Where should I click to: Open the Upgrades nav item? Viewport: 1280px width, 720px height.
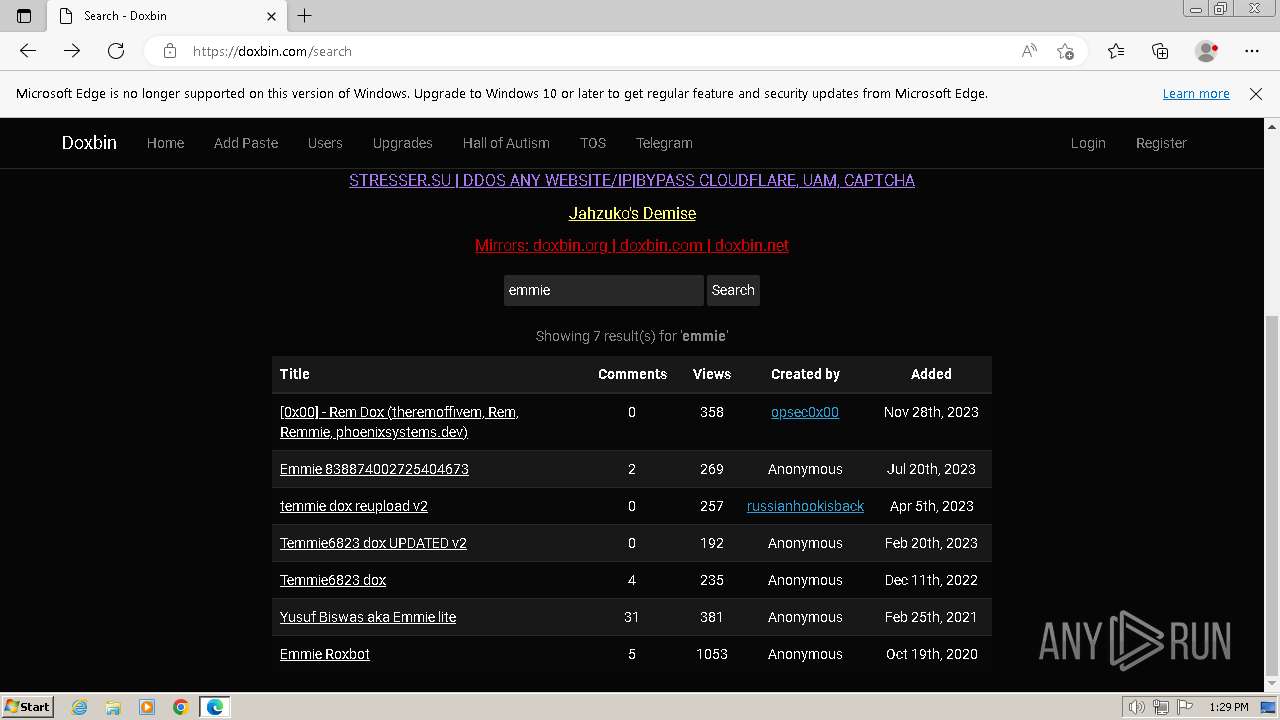(x=402, y=143)
